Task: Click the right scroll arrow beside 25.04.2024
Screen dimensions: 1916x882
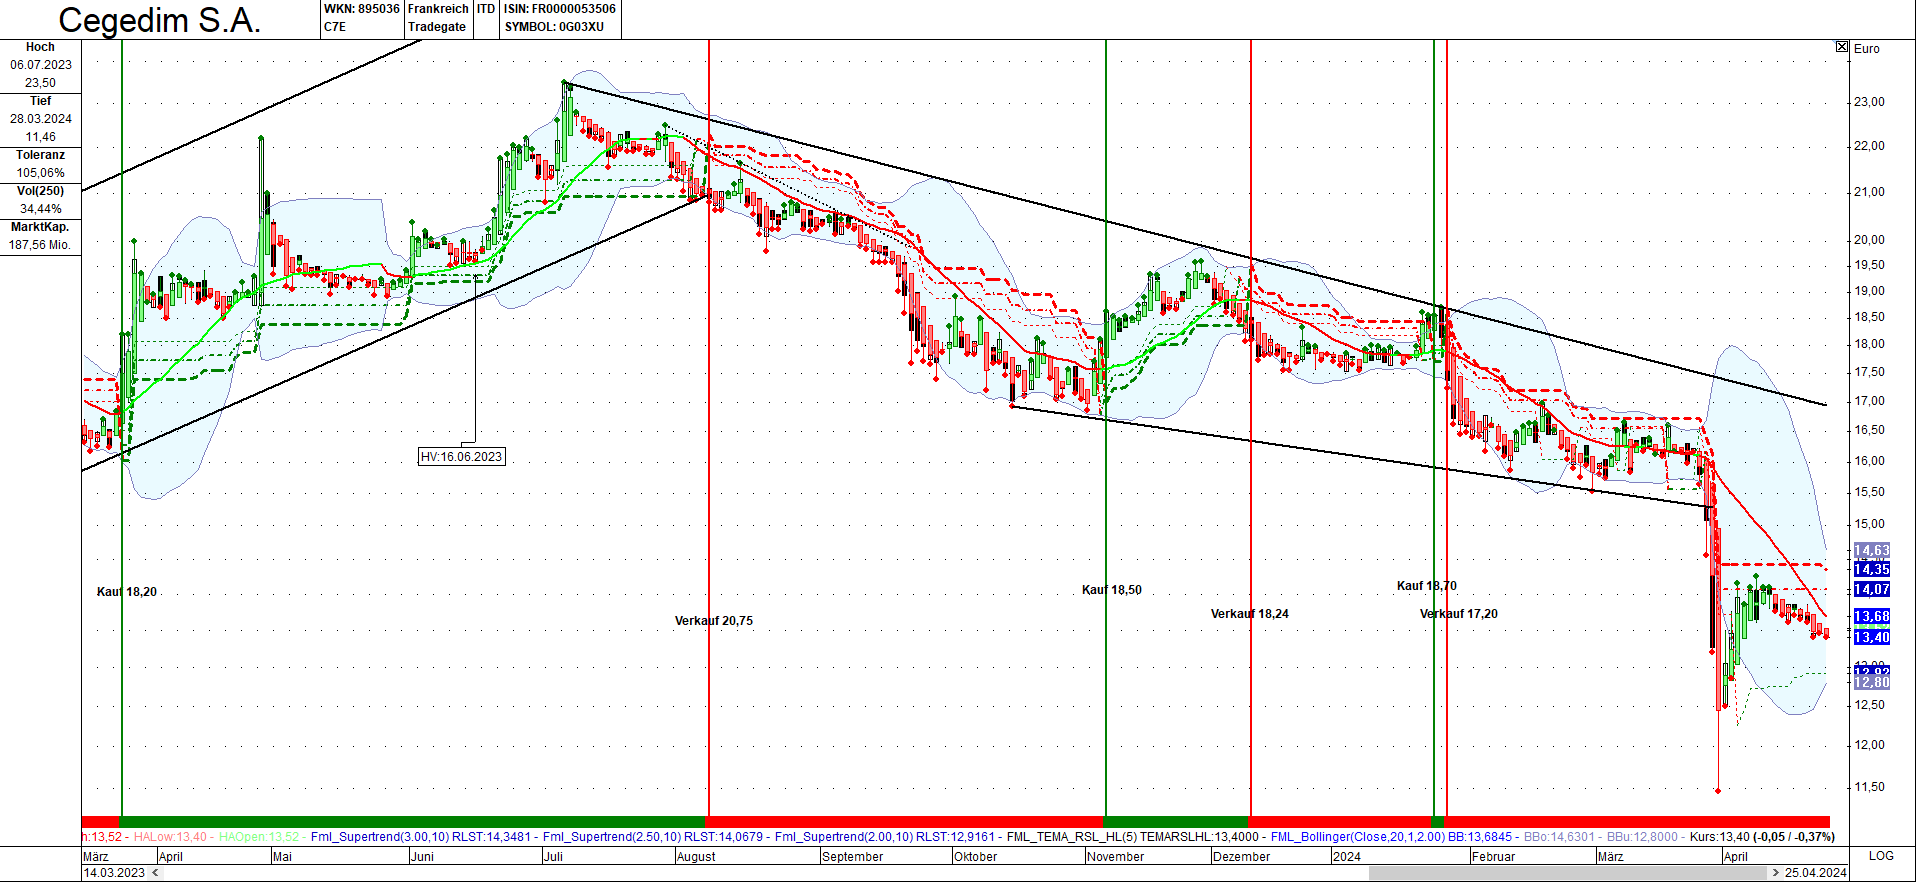Action: click(1776, 873)
